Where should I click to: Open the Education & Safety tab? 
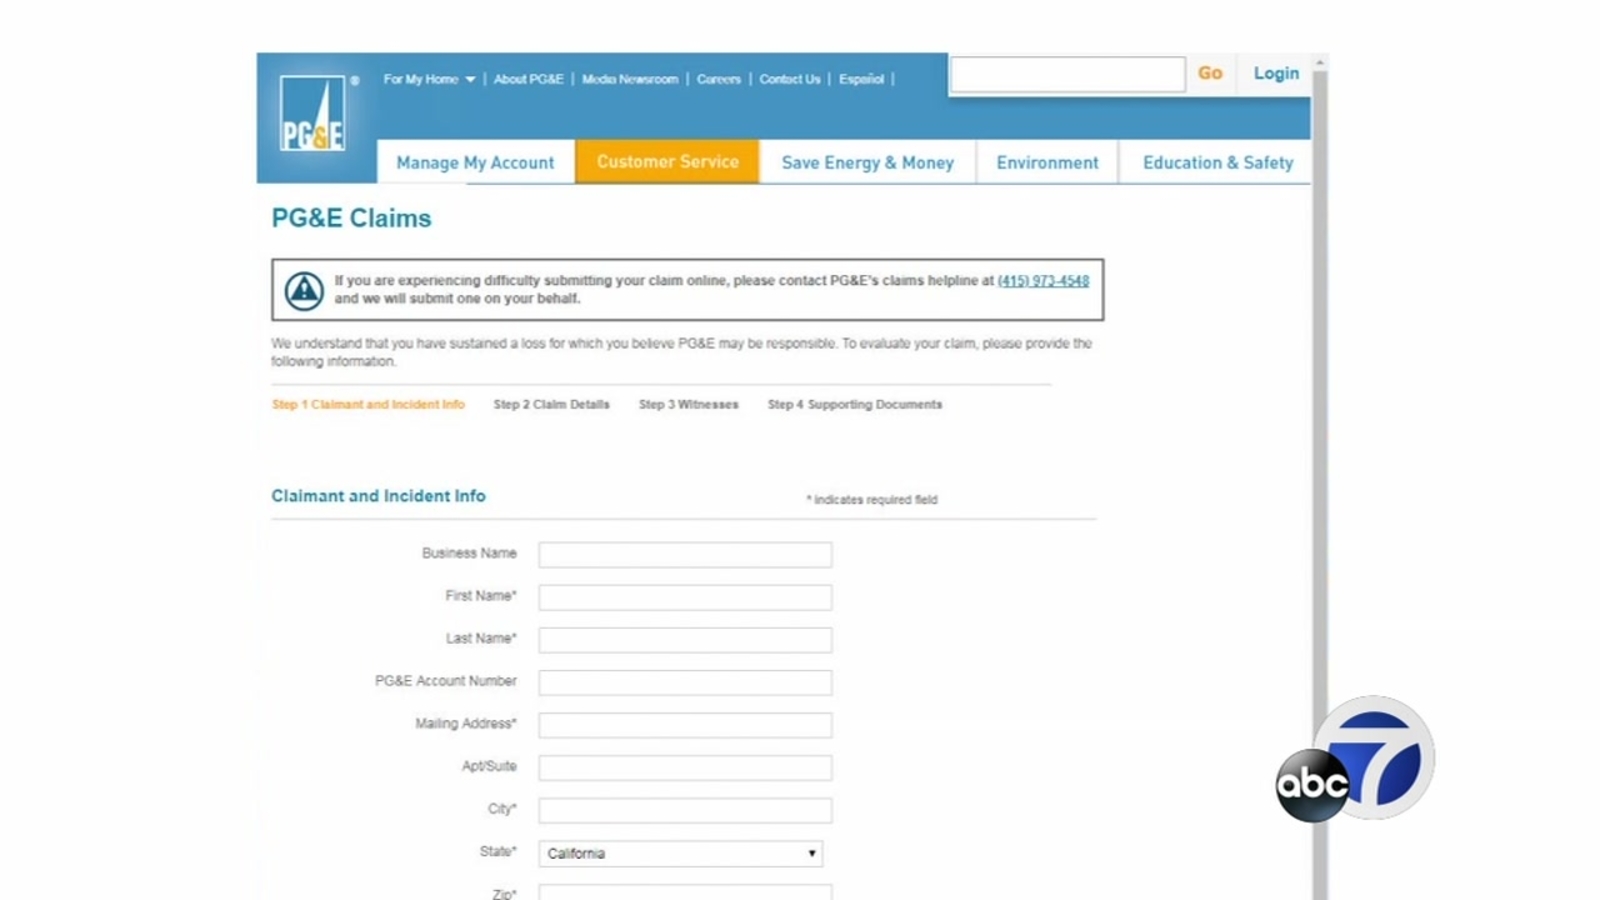(1217, 162)
